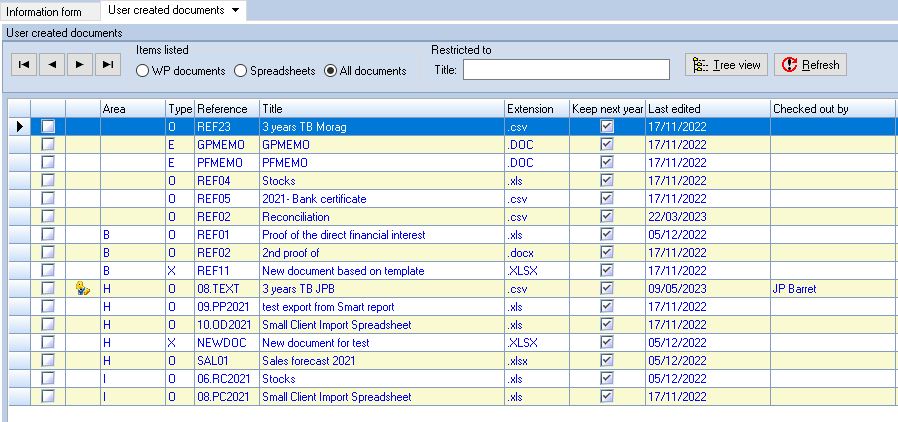Screen dimensions: 898x422
Task: Tick selection checkbox for PFMEMO row
Action: pyautogui.click(x=48, y=163)
